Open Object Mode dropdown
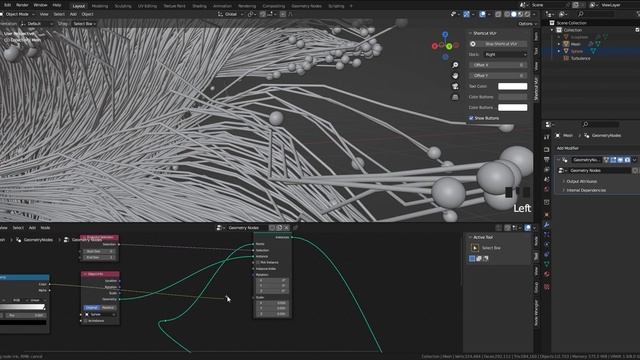Viewport: 640px width, 360px height. (x=18, y=14)
